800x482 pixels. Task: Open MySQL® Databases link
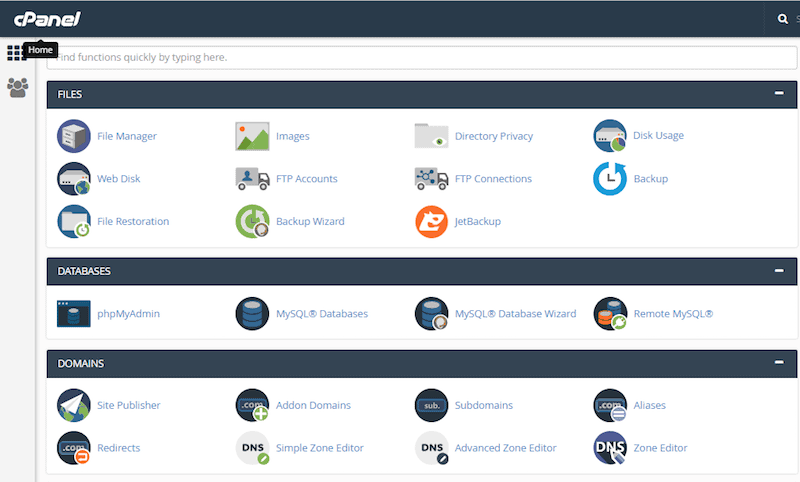[x=322, y=314]
